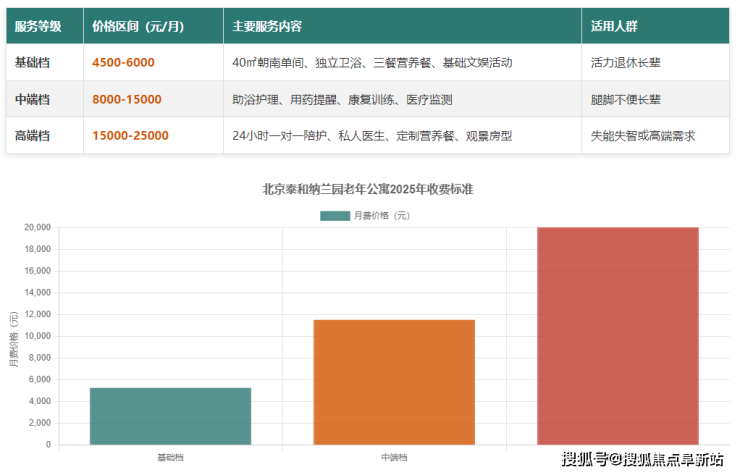
Task: Click the 助浴护理、用药提醒 service description cell
Action: click(342, 99)
